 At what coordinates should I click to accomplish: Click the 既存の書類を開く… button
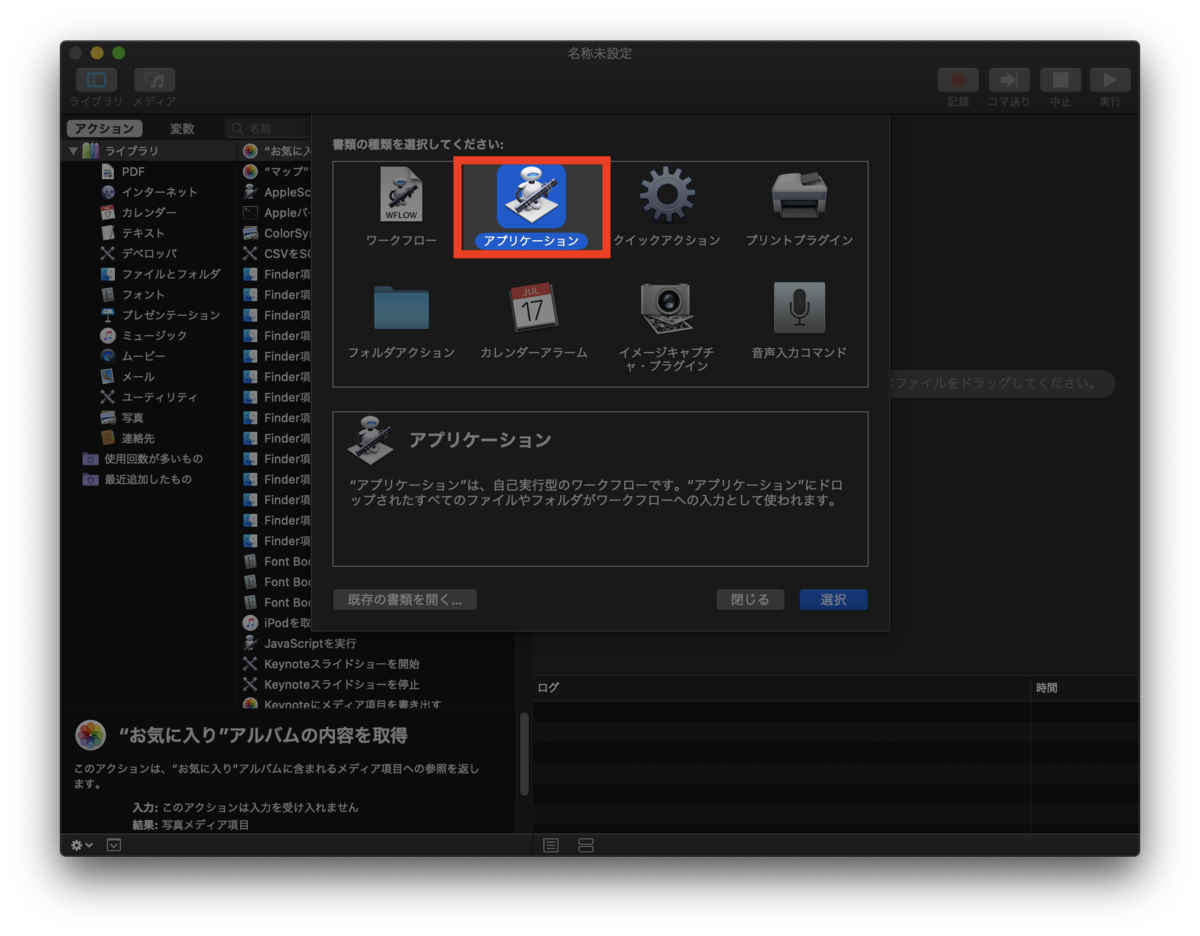coord(405,599)
